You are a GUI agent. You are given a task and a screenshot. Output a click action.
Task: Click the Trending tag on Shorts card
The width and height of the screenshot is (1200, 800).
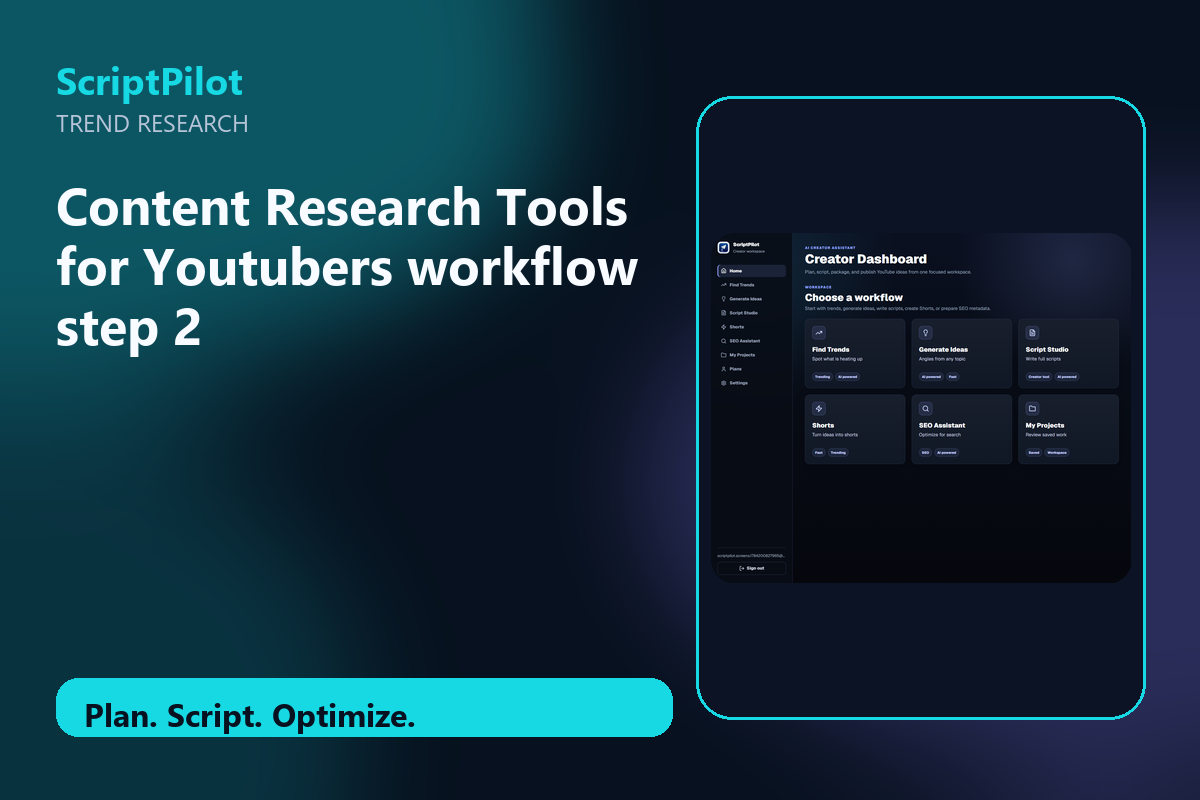pos(838,453)
